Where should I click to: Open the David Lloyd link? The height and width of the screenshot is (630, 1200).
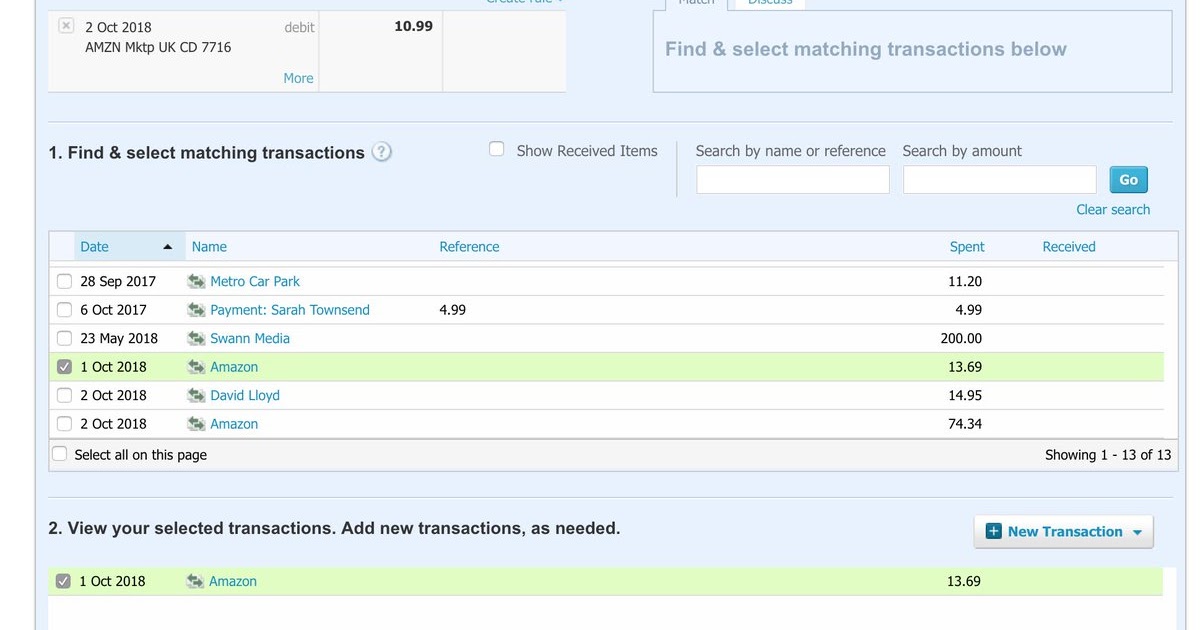[x=245, y=396]
